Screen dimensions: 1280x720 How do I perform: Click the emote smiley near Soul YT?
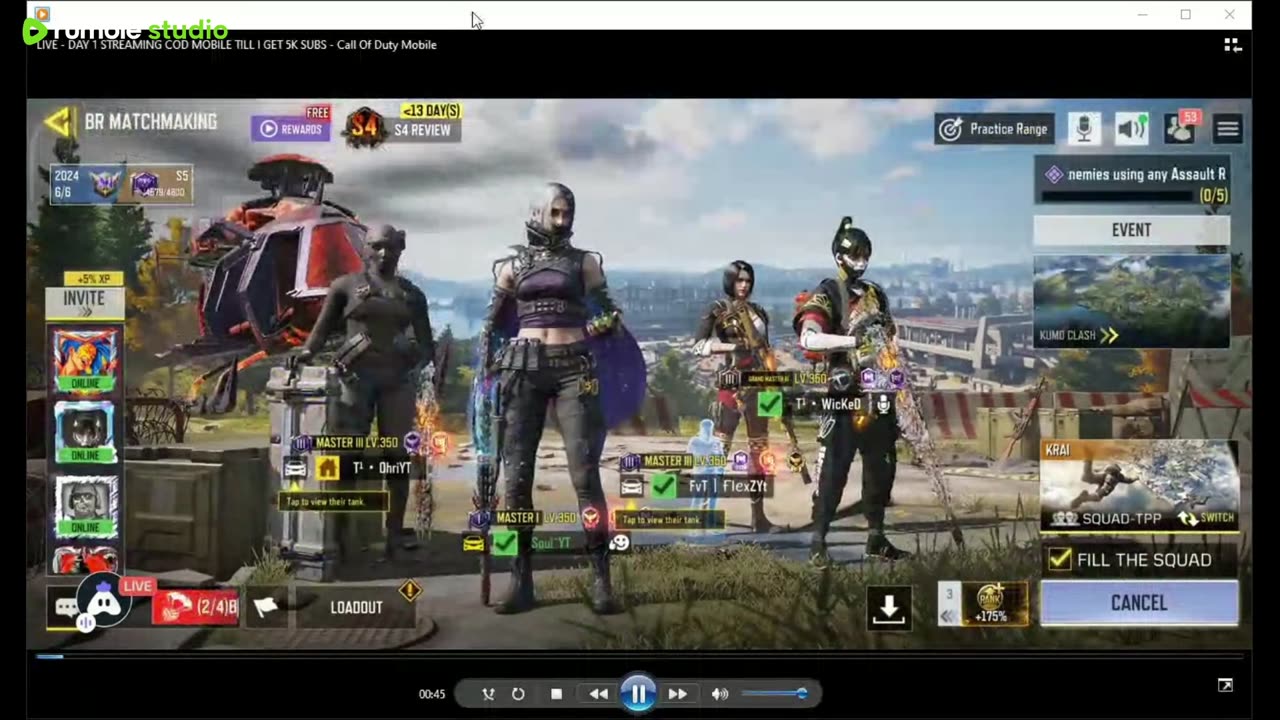(619, 543)
